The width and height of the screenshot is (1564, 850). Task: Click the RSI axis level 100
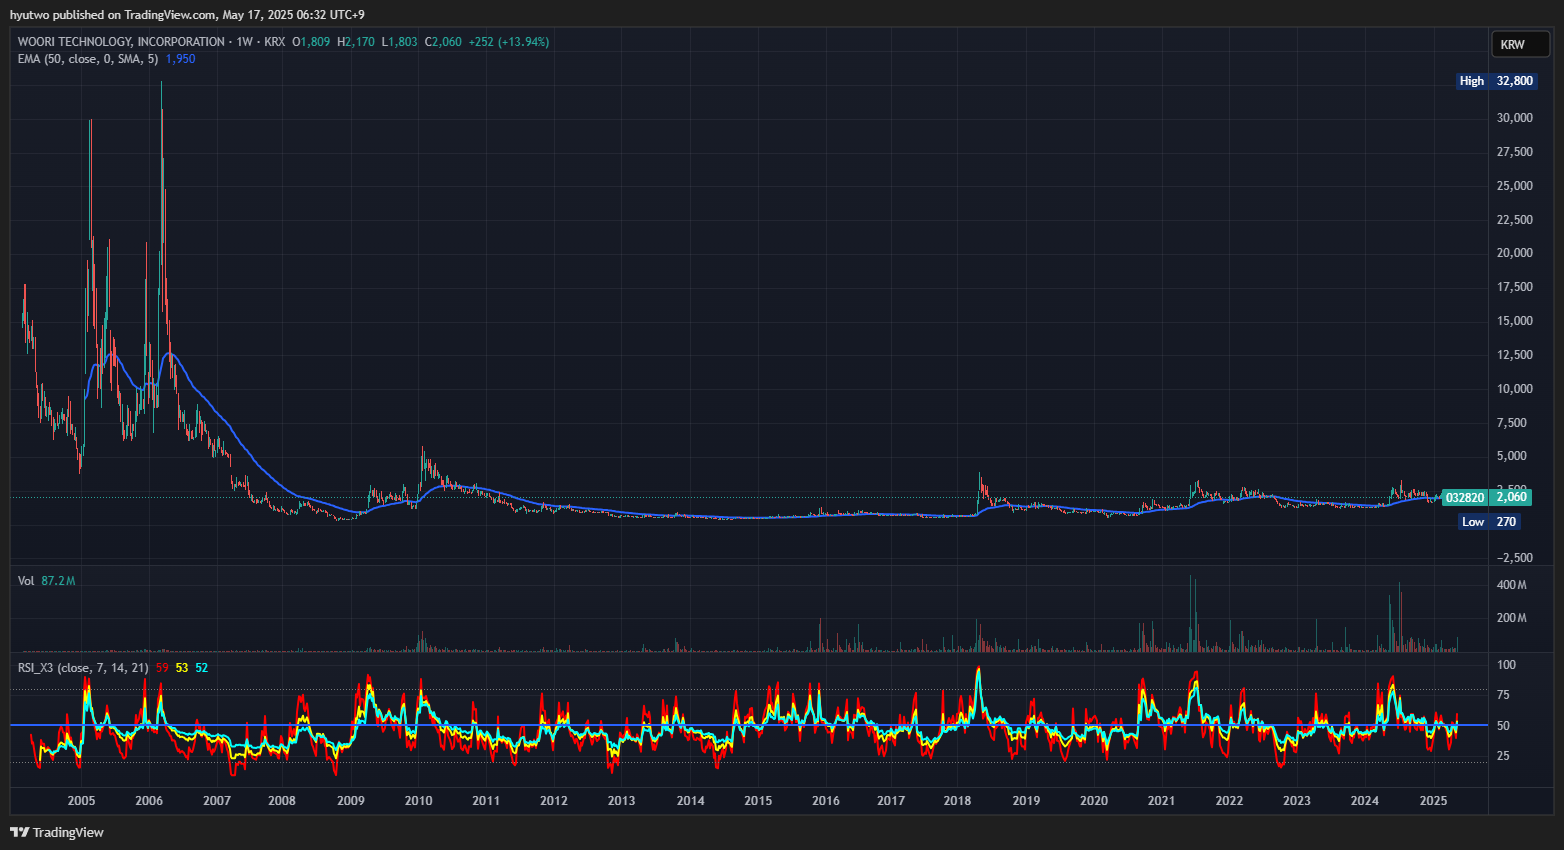point(1506,665)
